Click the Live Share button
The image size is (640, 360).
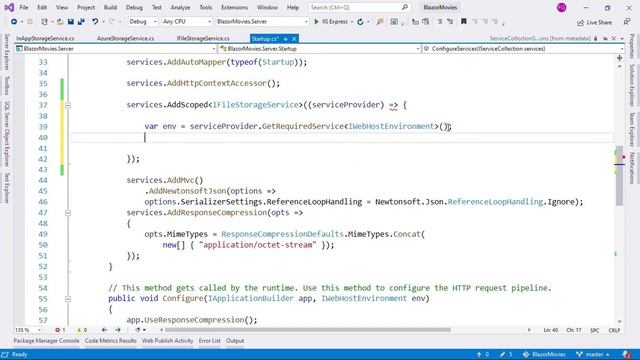(594, 22)
